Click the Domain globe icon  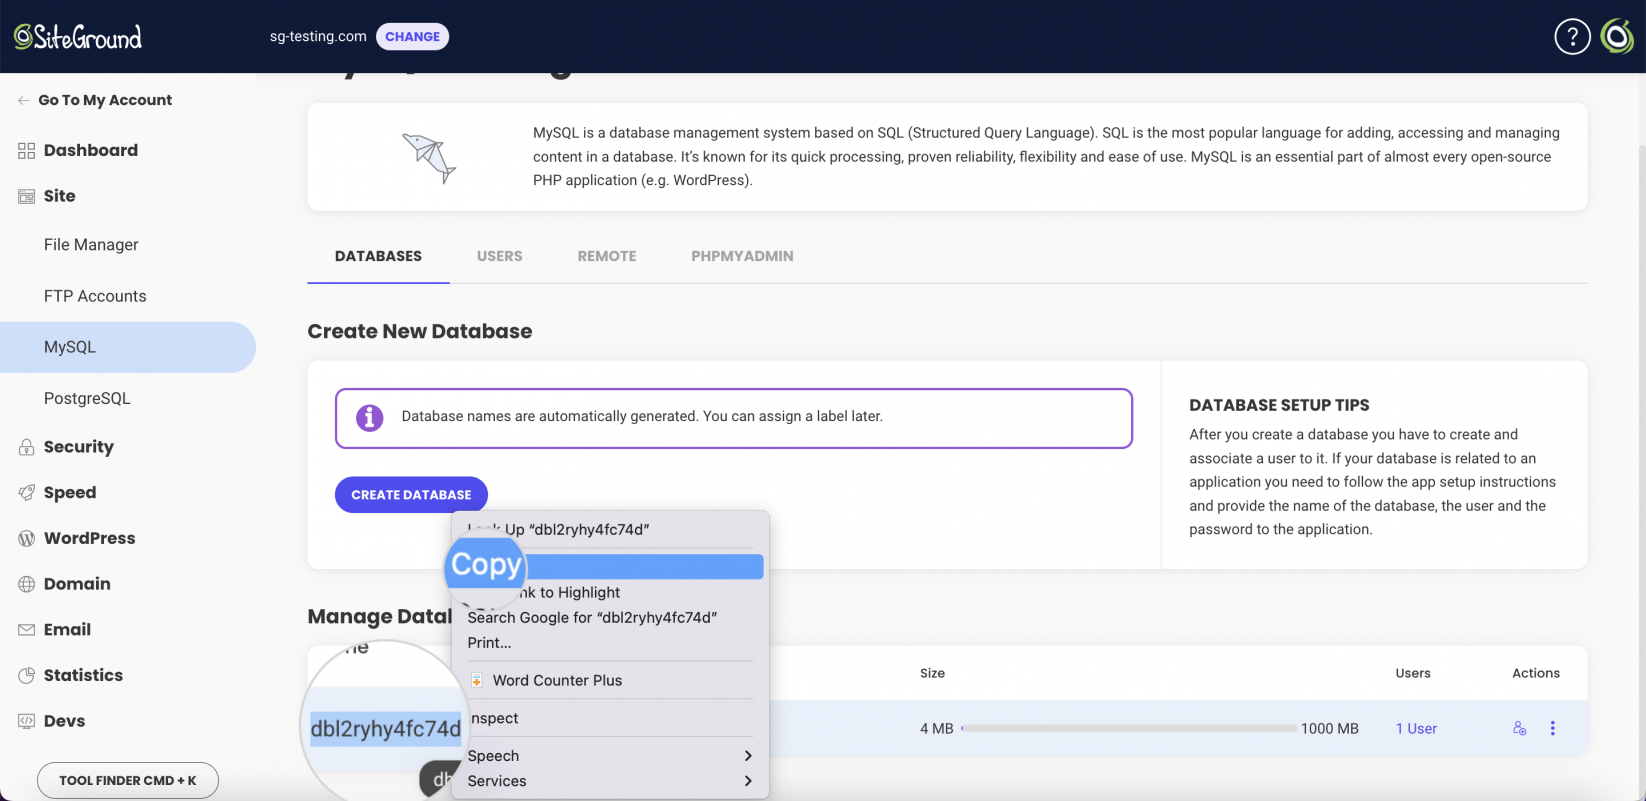pos(27,585)
